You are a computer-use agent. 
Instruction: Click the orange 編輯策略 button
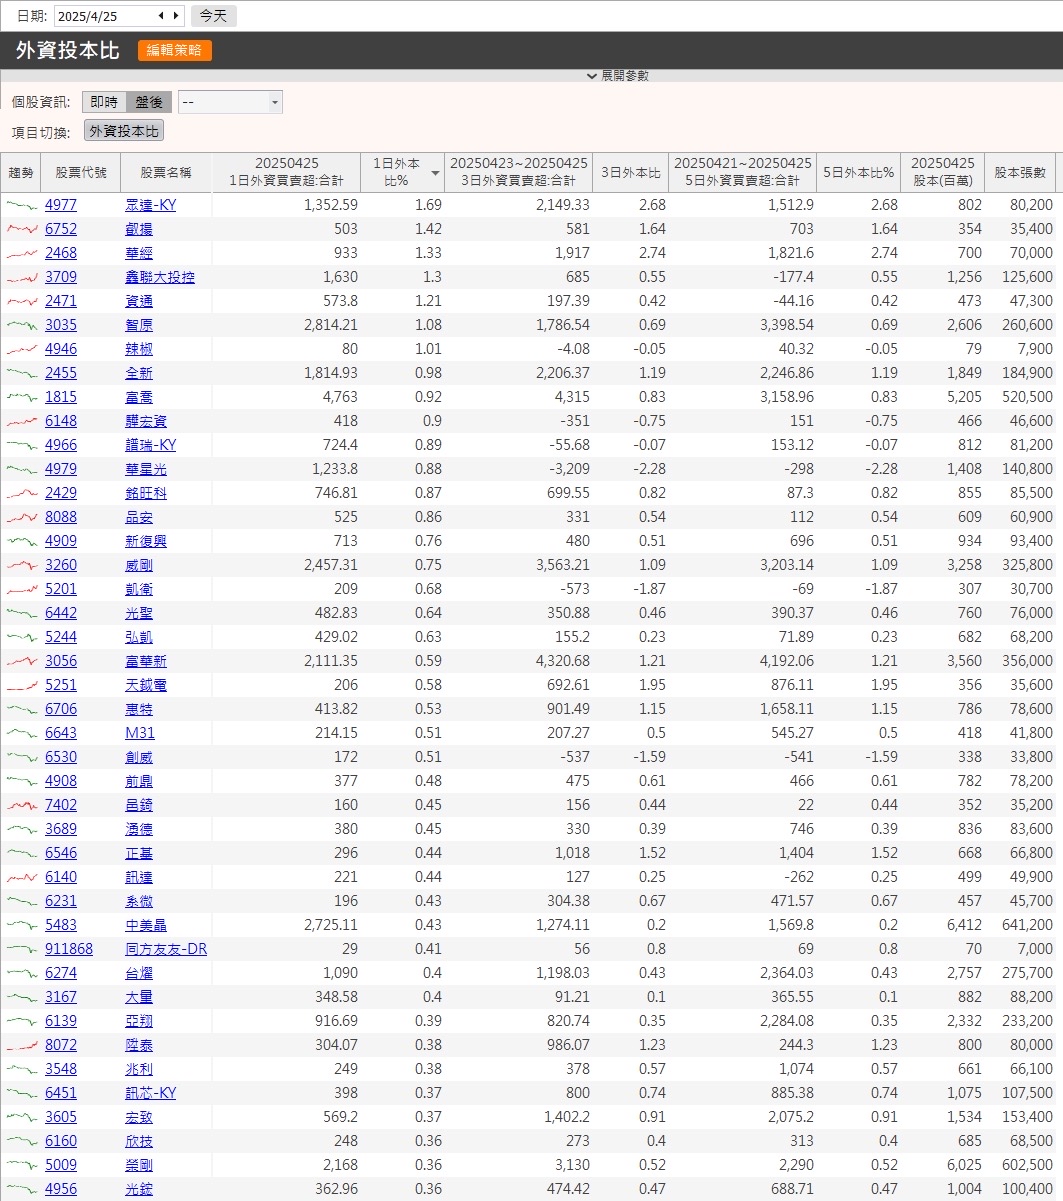tap(175, 50)
